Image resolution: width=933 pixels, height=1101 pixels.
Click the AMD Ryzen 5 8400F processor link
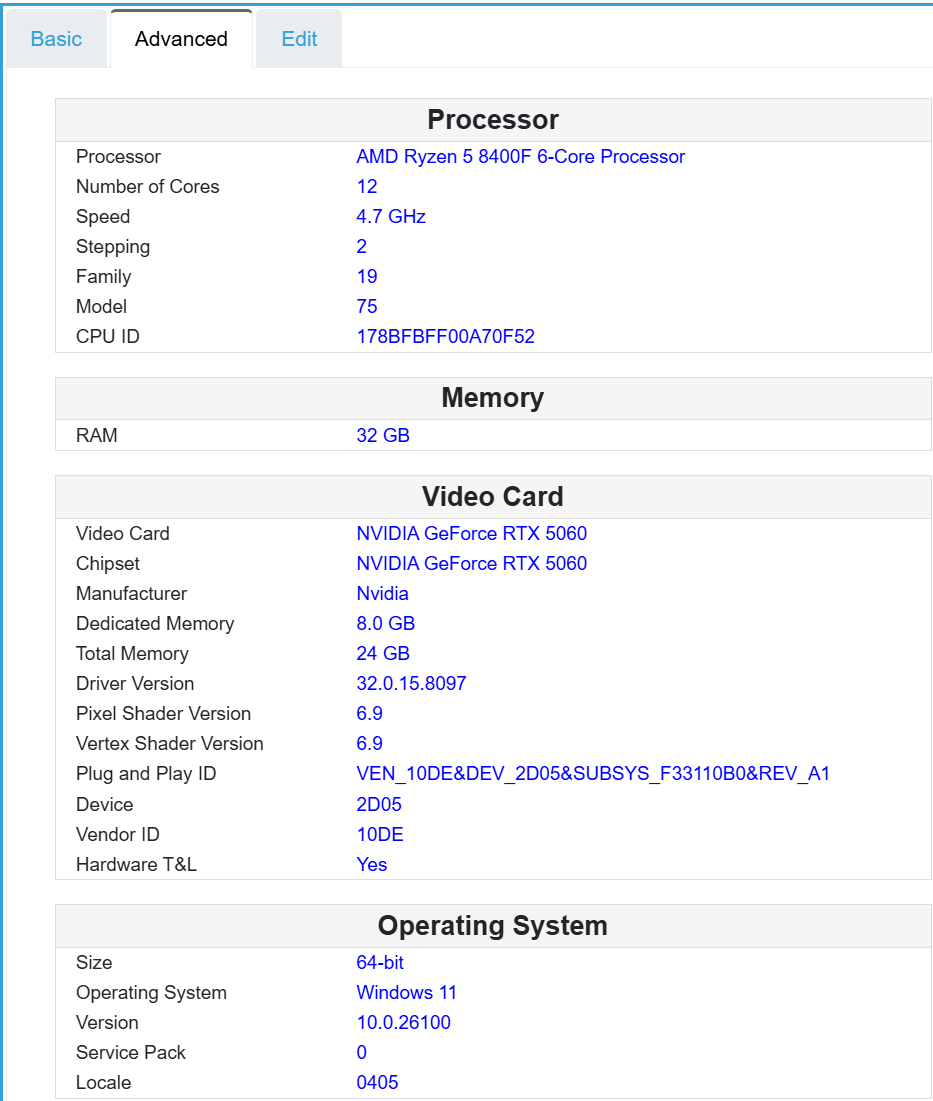click(520, 156)
